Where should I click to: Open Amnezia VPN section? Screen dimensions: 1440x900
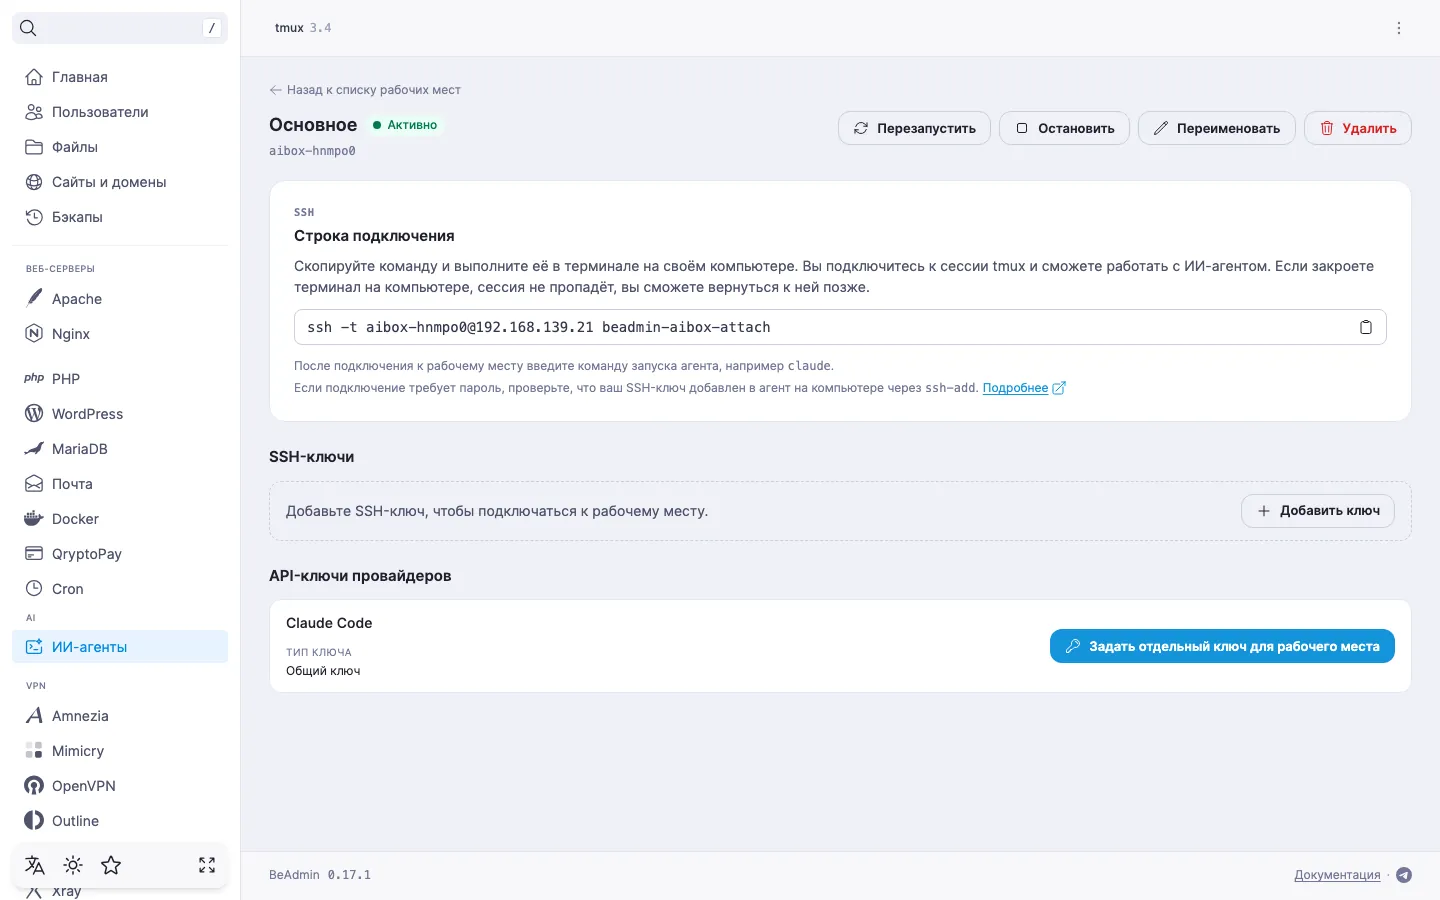click(120, 716)
